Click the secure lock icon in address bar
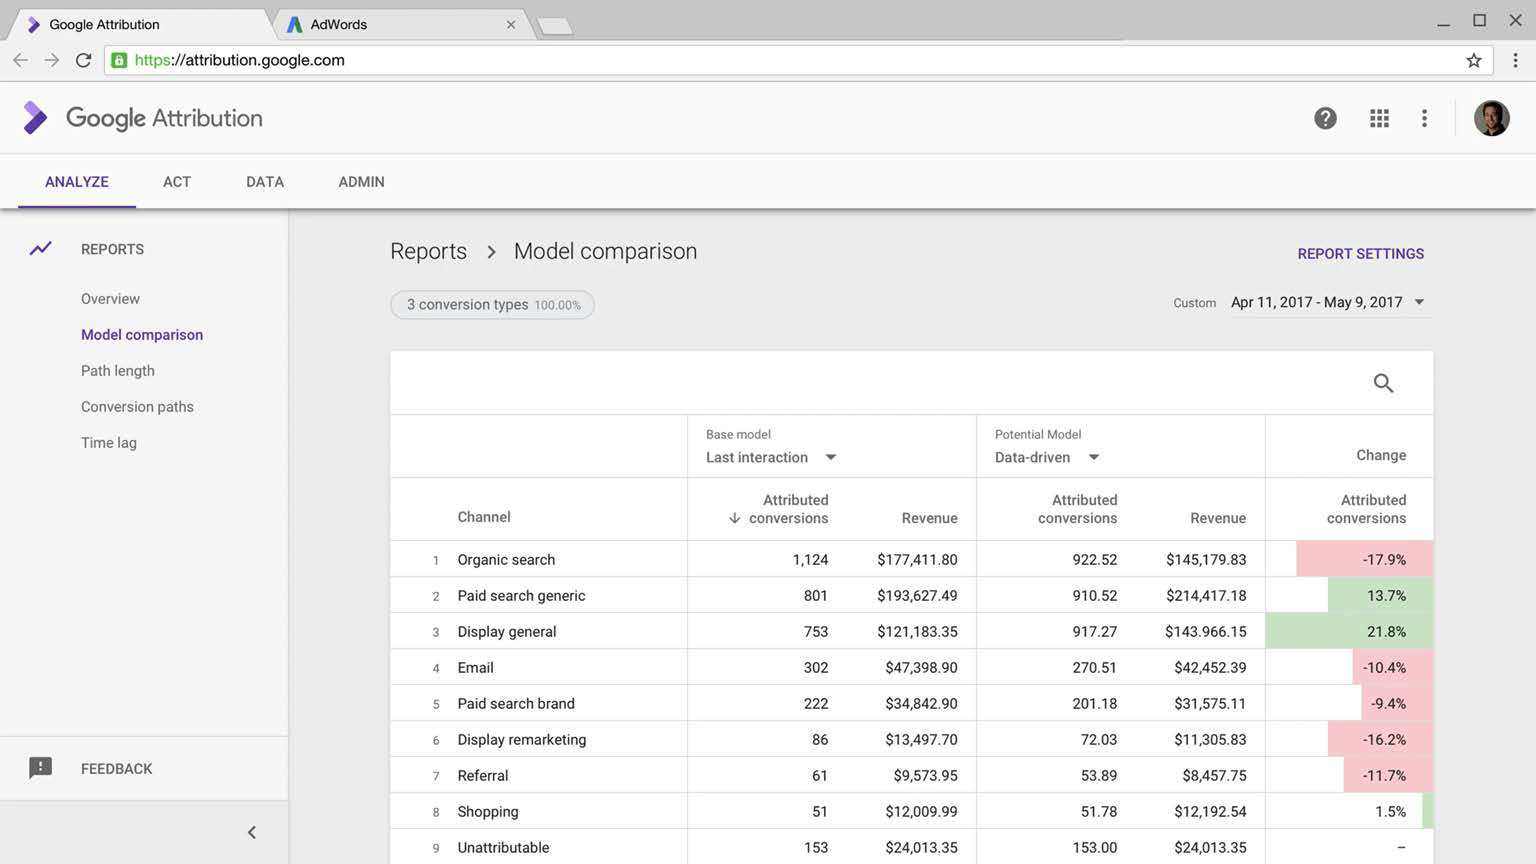This screenshot has width=1536, height=864. click(x=119, y=60)
